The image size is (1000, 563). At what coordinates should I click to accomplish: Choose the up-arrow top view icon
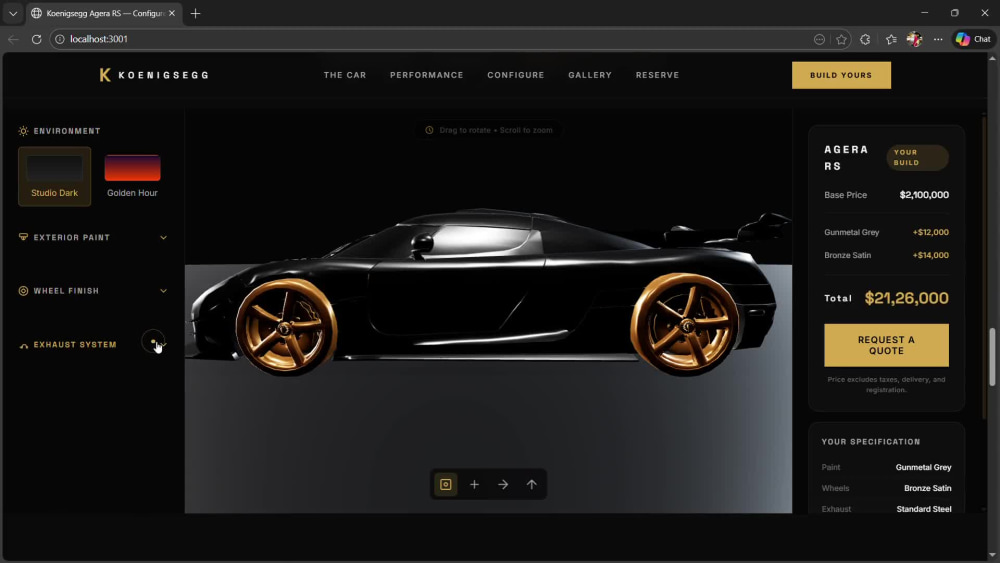[532, 485]
